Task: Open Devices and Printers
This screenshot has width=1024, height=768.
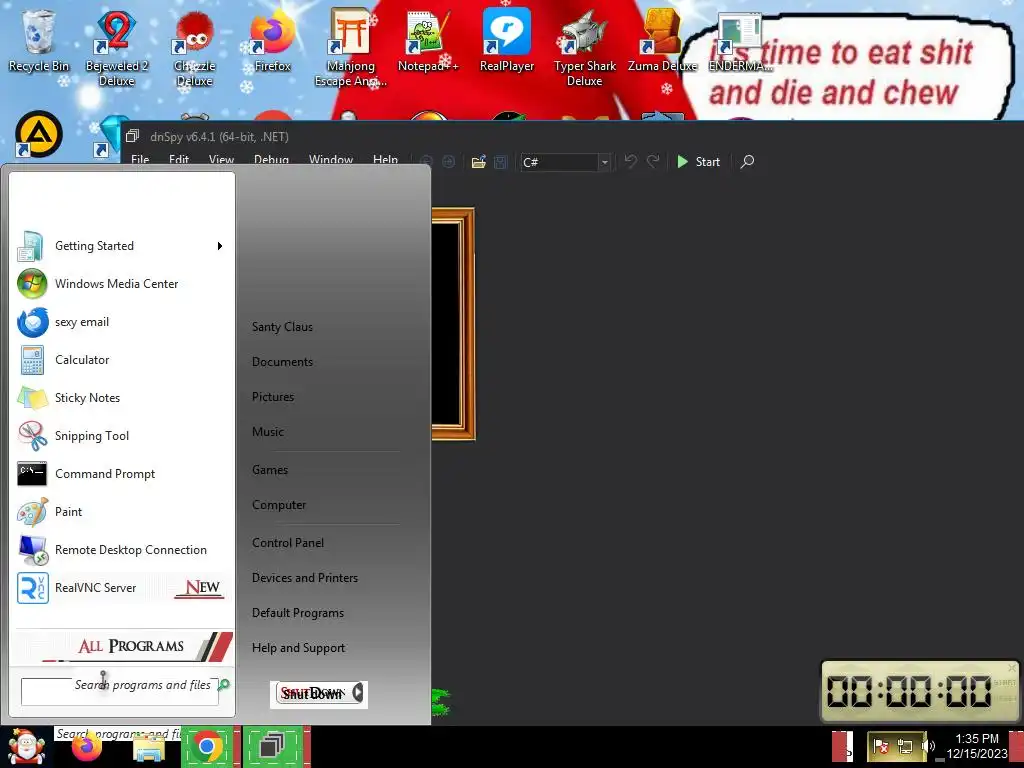Action: (305, 578)
